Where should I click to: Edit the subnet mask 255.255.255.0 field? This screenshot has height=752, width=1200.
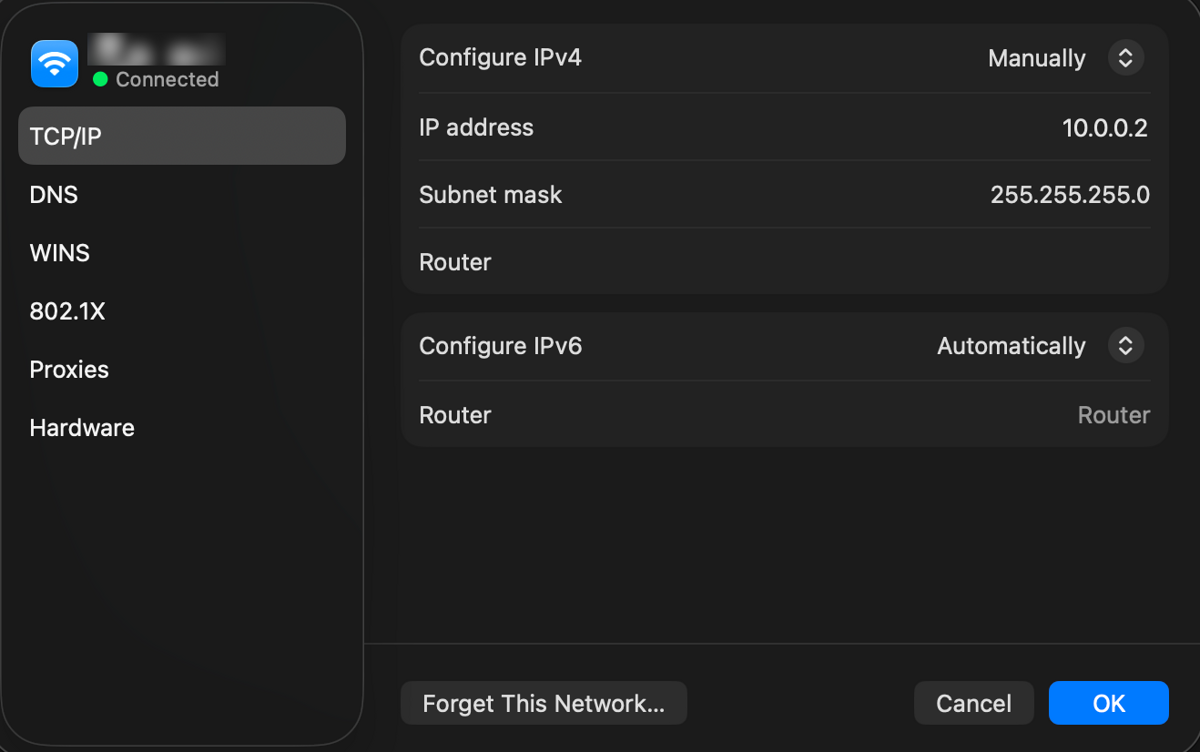[1070, 195]
